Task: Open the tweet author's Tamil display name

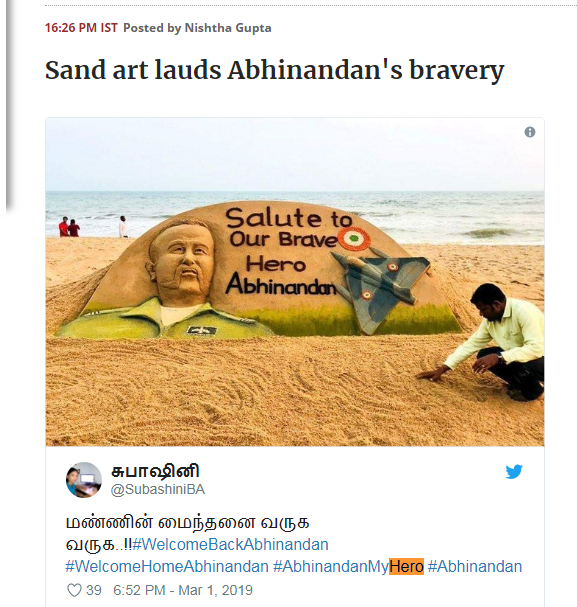Action: click(155, 471)
